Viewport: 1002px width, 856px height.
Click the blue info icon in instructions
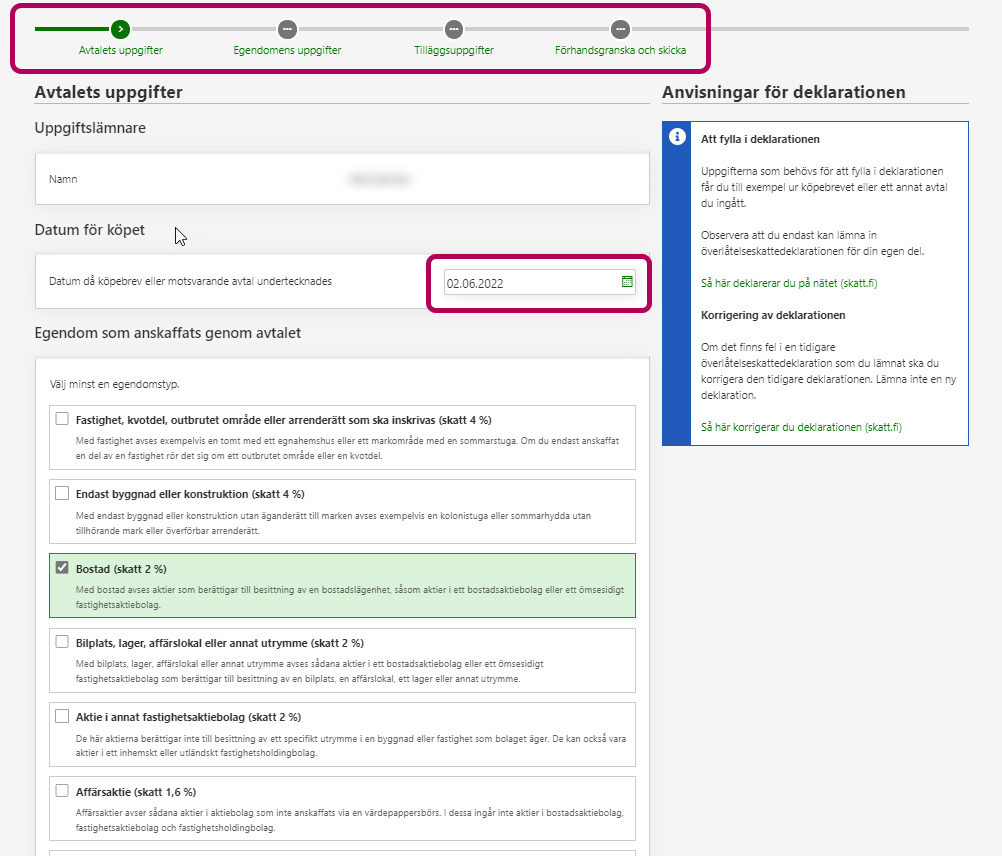point(677,136)
